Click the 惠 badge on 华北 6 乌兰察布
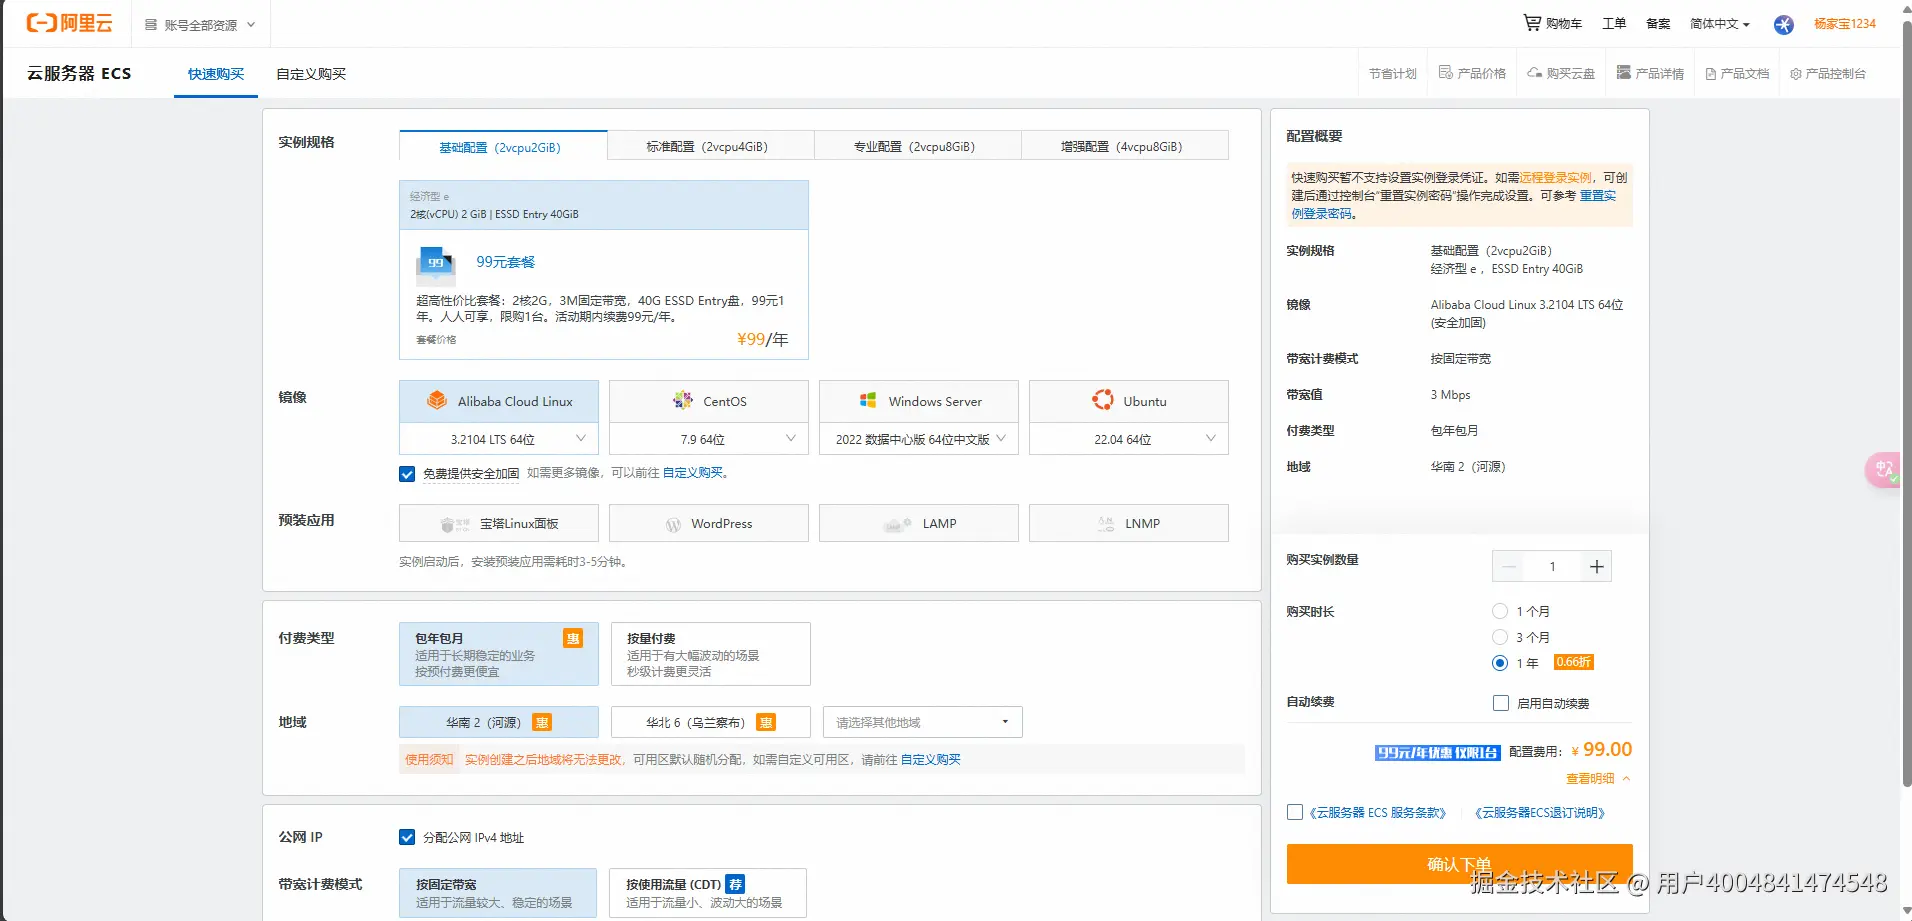 point(766,723)
